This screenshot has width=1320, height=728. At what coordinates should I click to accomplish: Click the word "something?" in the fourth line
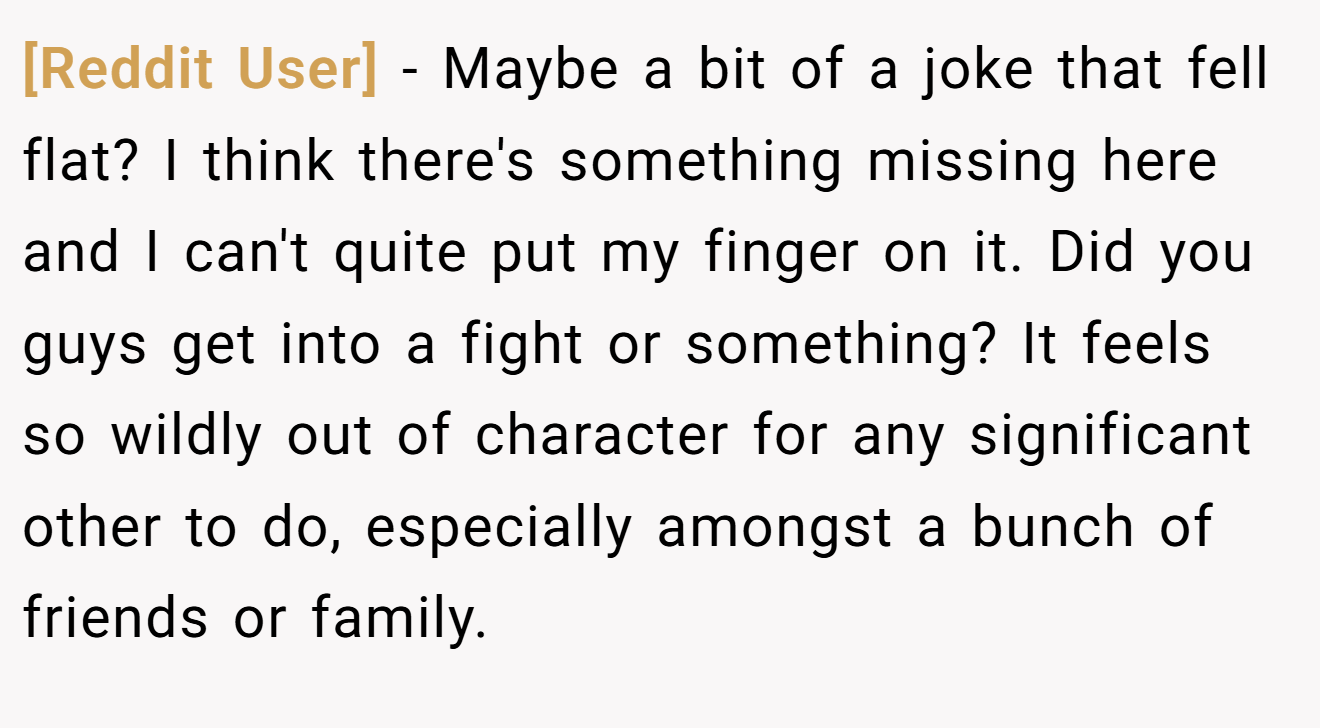841,344
